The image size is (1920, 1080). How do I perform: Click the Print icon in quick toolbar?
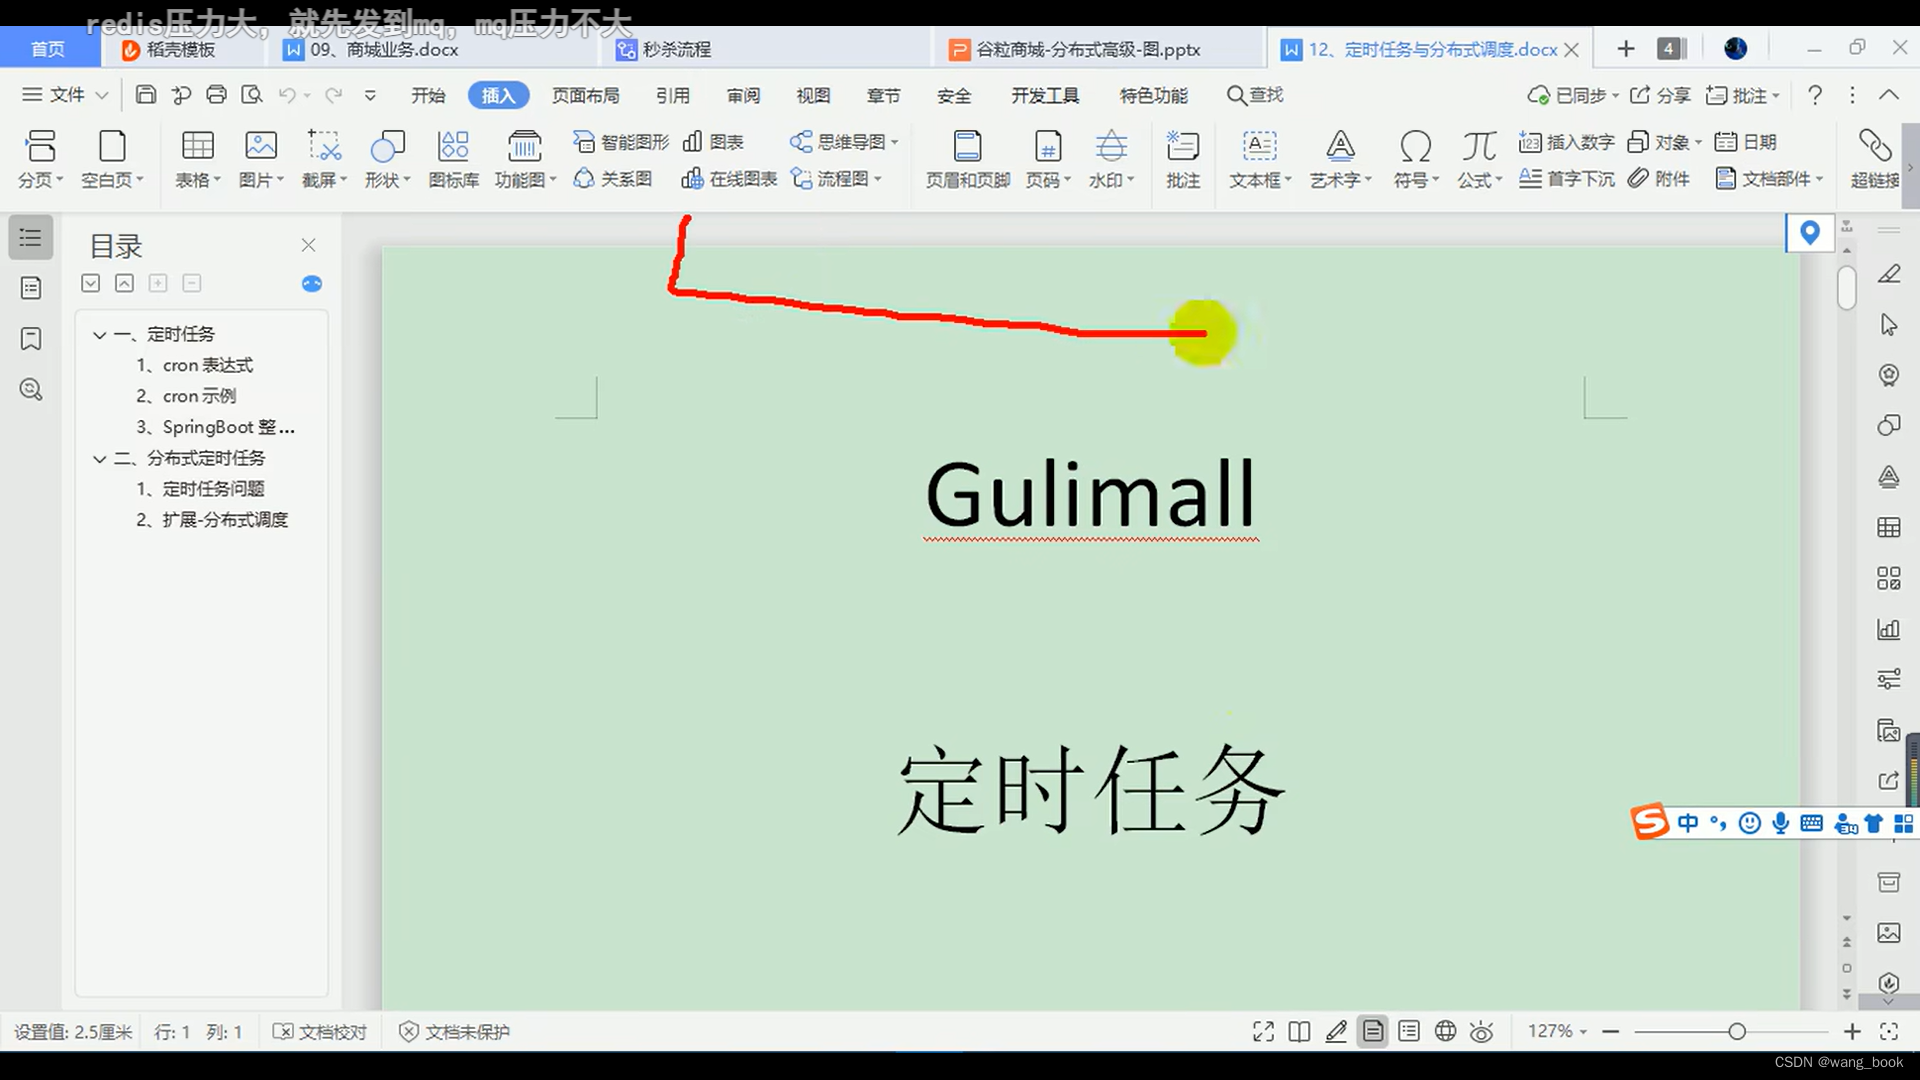(x=216, y=95)
